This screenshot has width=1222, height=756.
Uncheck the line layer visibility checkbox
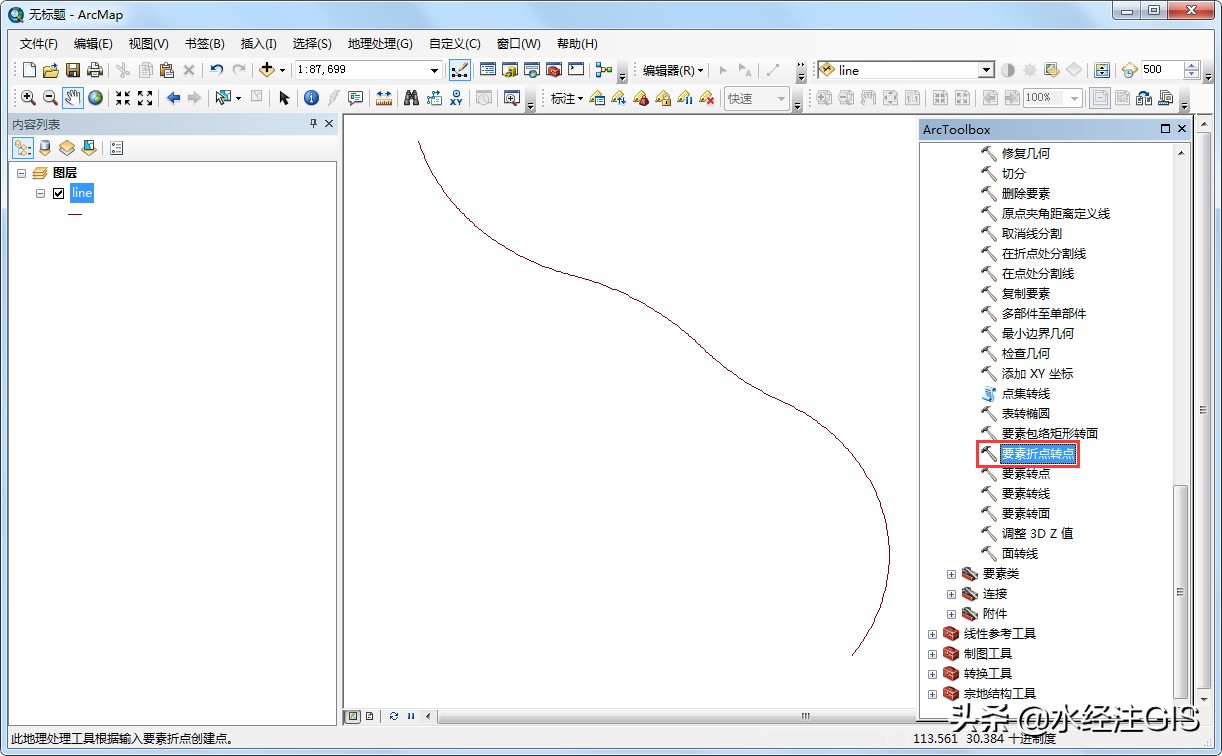[59, 193]
